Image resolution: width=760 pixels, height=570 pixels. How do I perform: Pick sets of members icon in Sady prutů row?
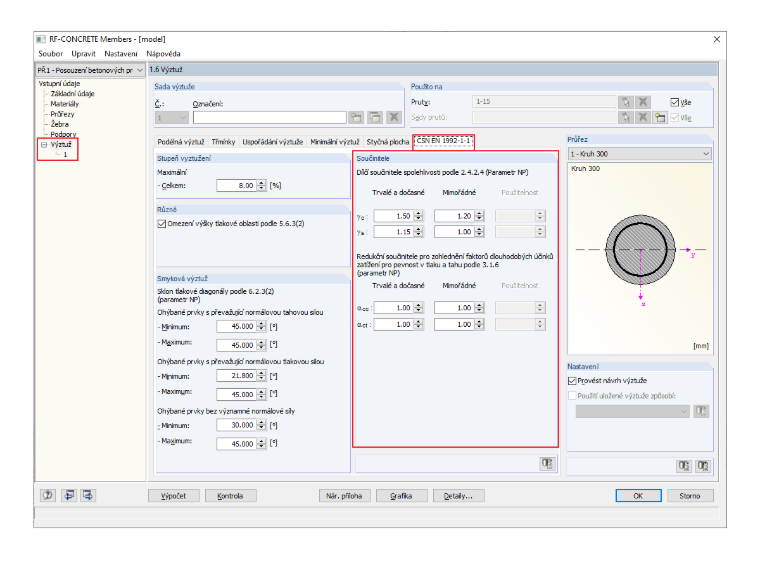[625, 117]
